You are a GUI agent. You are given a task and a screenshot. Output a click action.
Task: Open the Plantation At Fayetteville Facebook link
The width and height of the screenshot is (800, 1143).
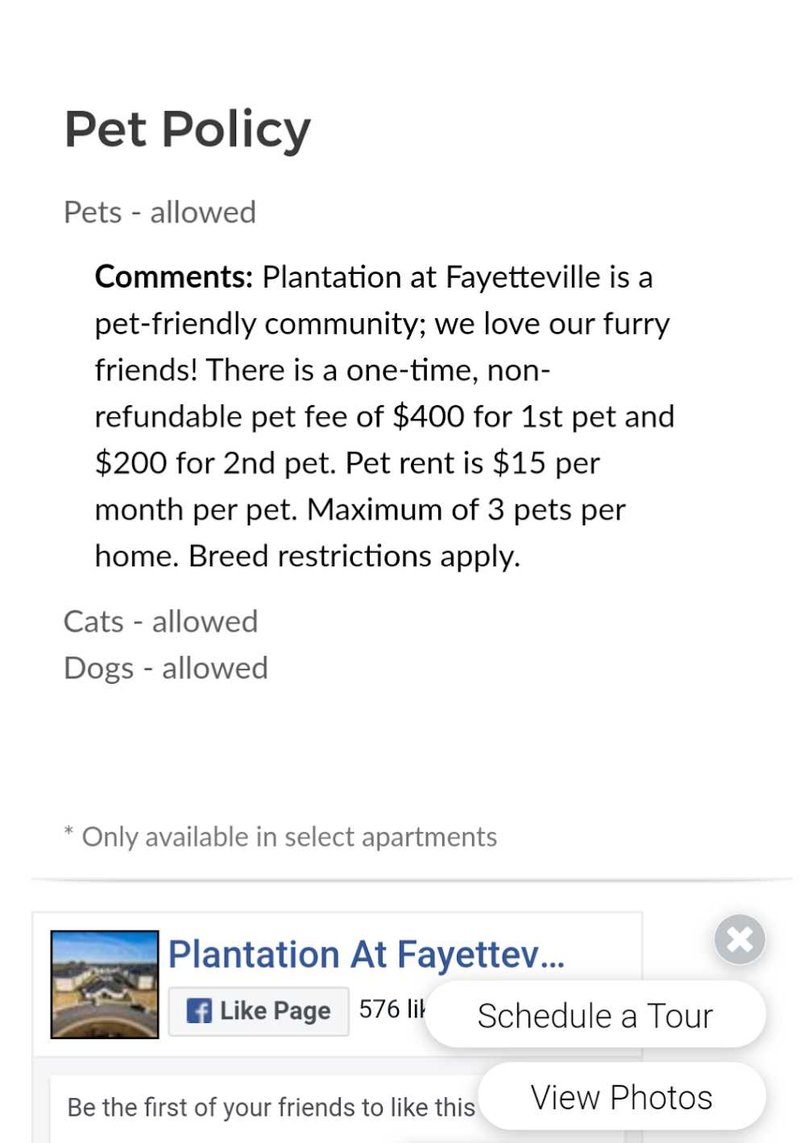click(x=366, y=955)
